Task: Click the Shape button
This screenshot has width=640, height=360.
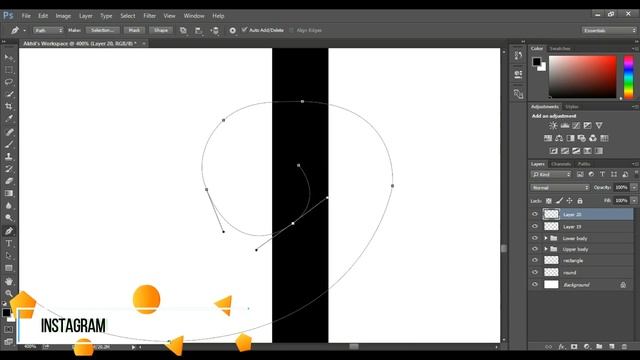Action: click(161, 30)
